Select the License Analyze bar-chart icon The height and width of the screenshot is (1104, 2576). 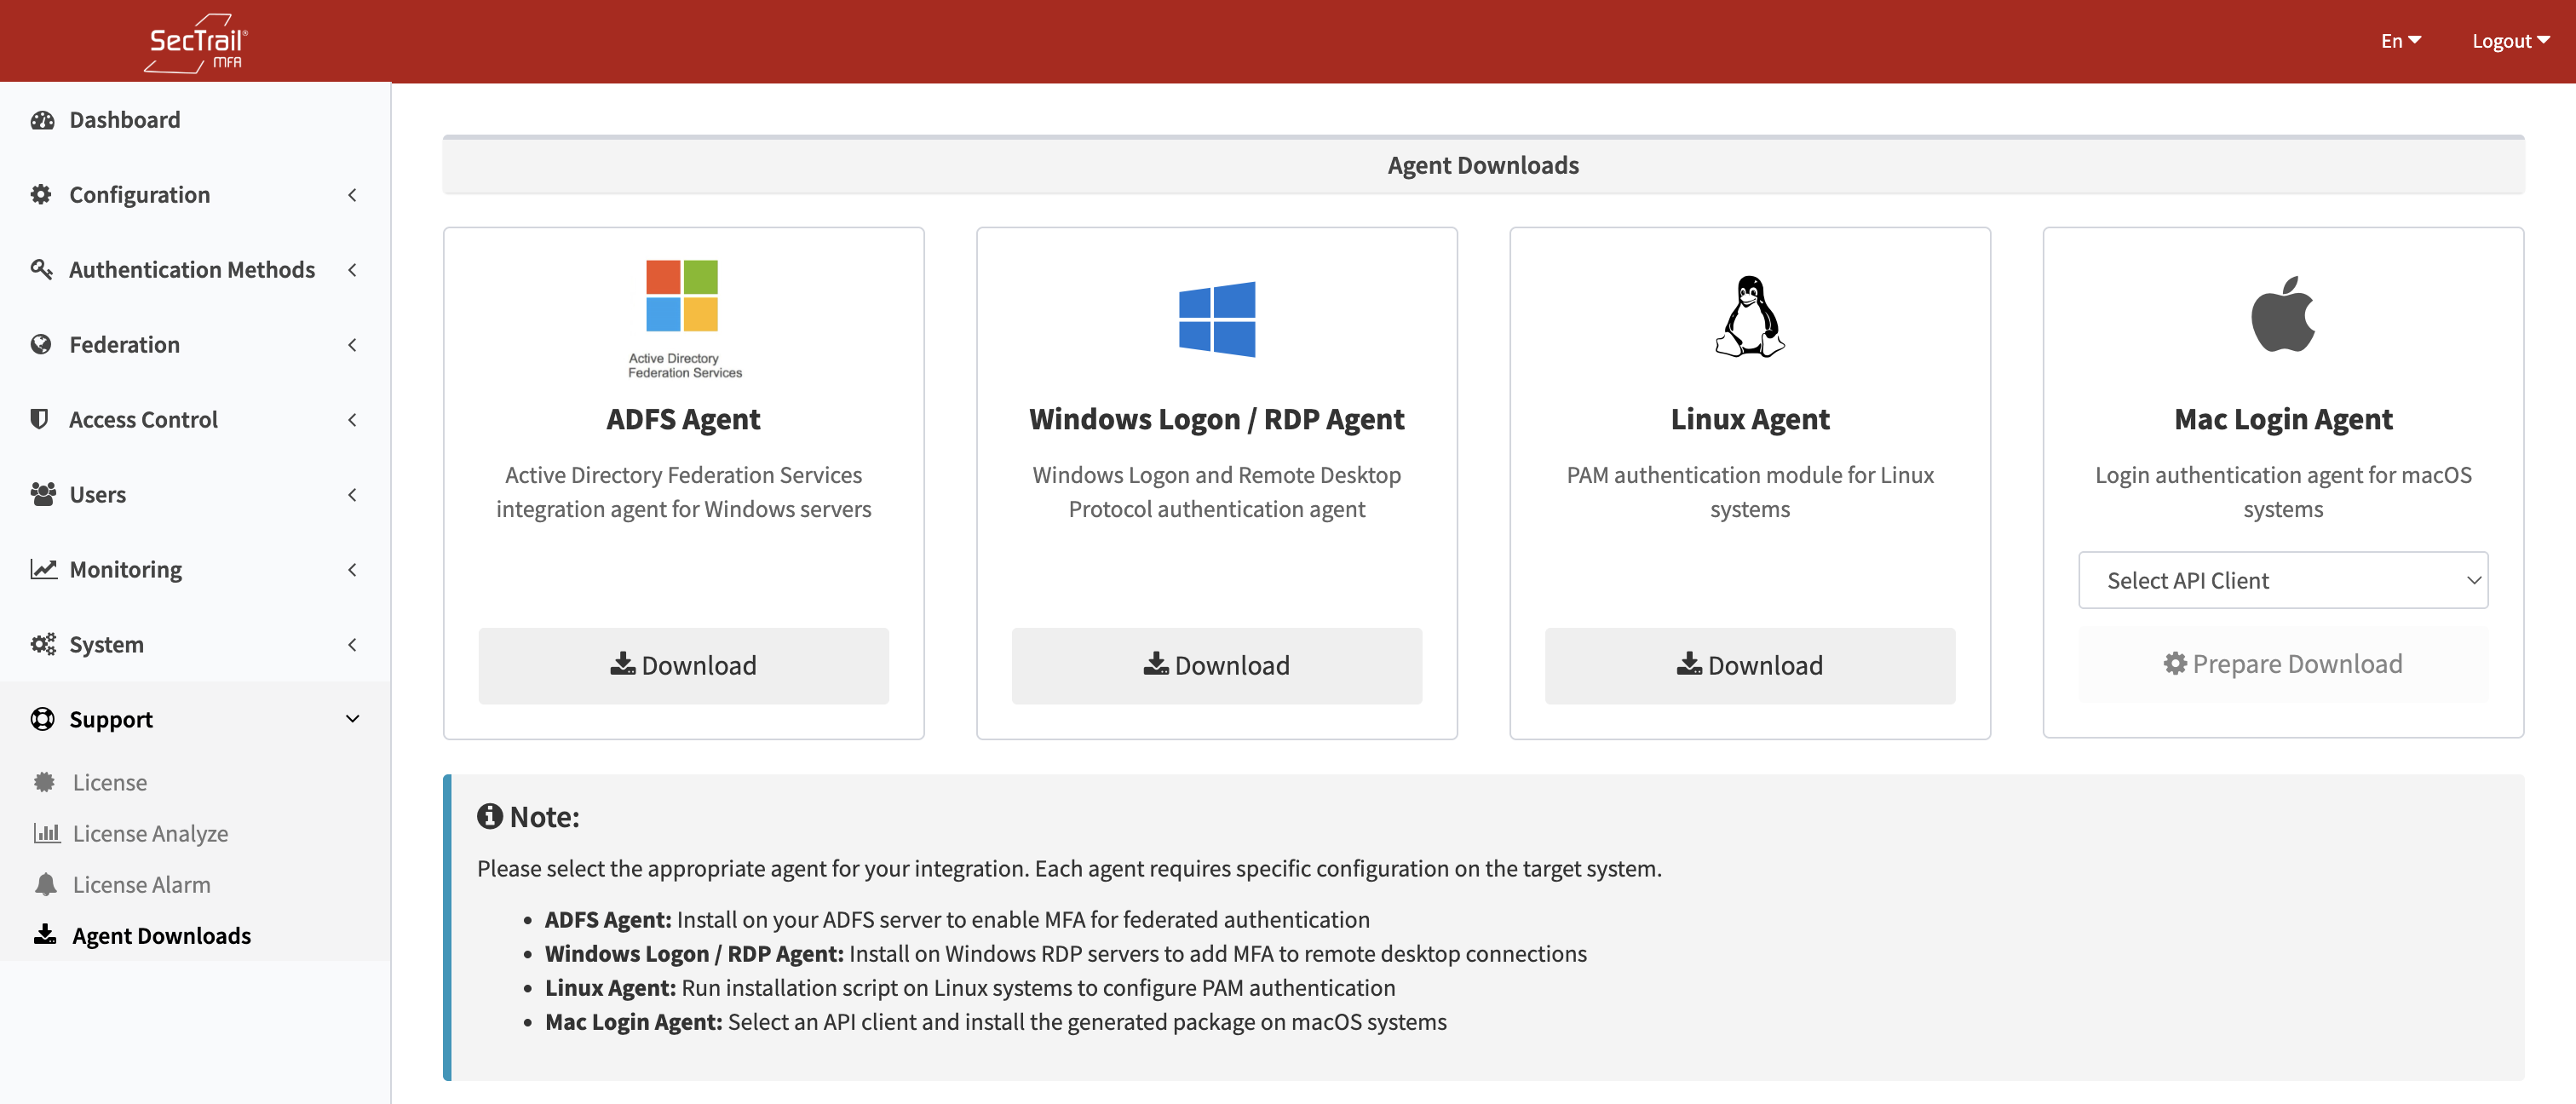click(46, 833)
